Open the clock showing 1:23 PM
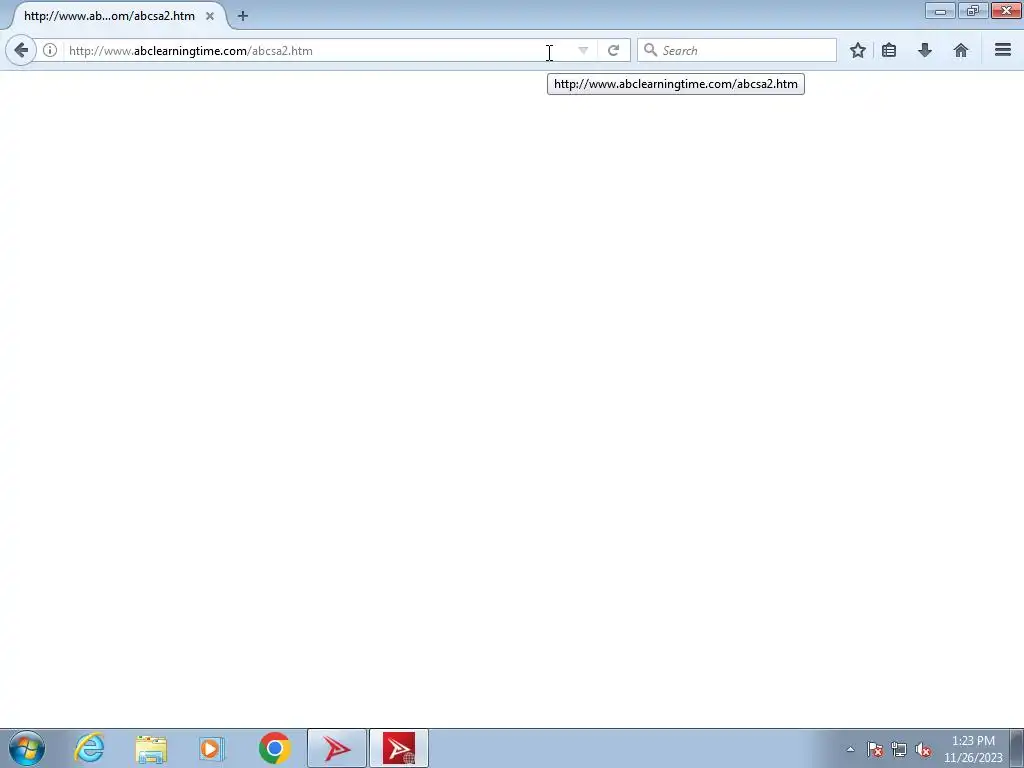This screenshot has height=768, width=1024. tap(973, 749)
